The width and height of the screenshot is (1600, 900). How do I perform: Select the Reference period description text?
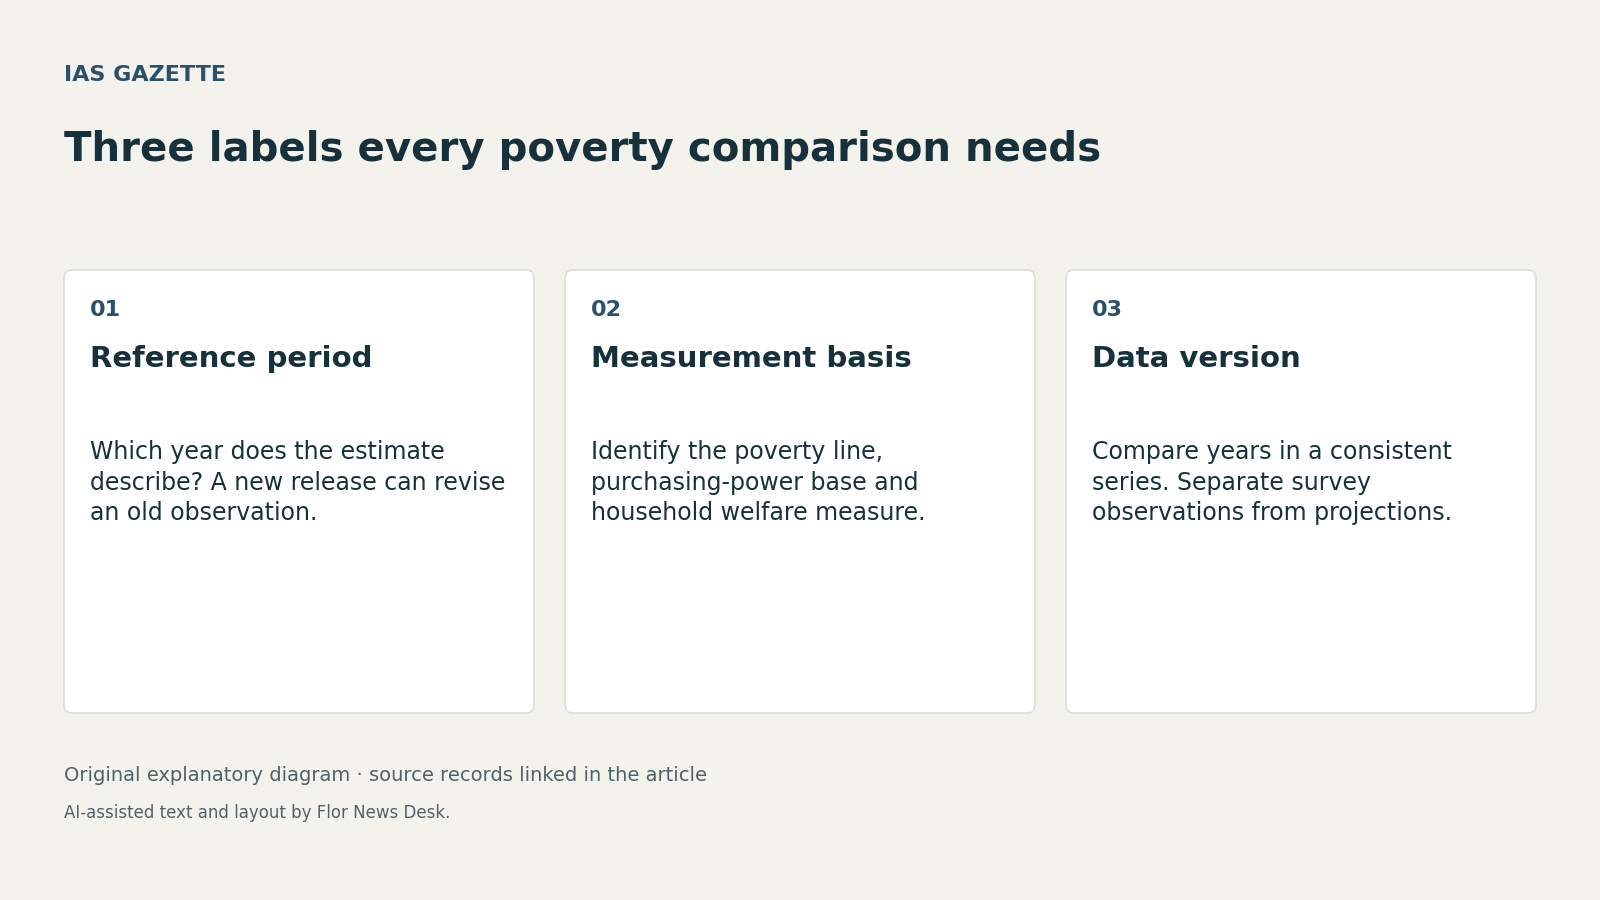pyautogui.click(x=298, y=482)
